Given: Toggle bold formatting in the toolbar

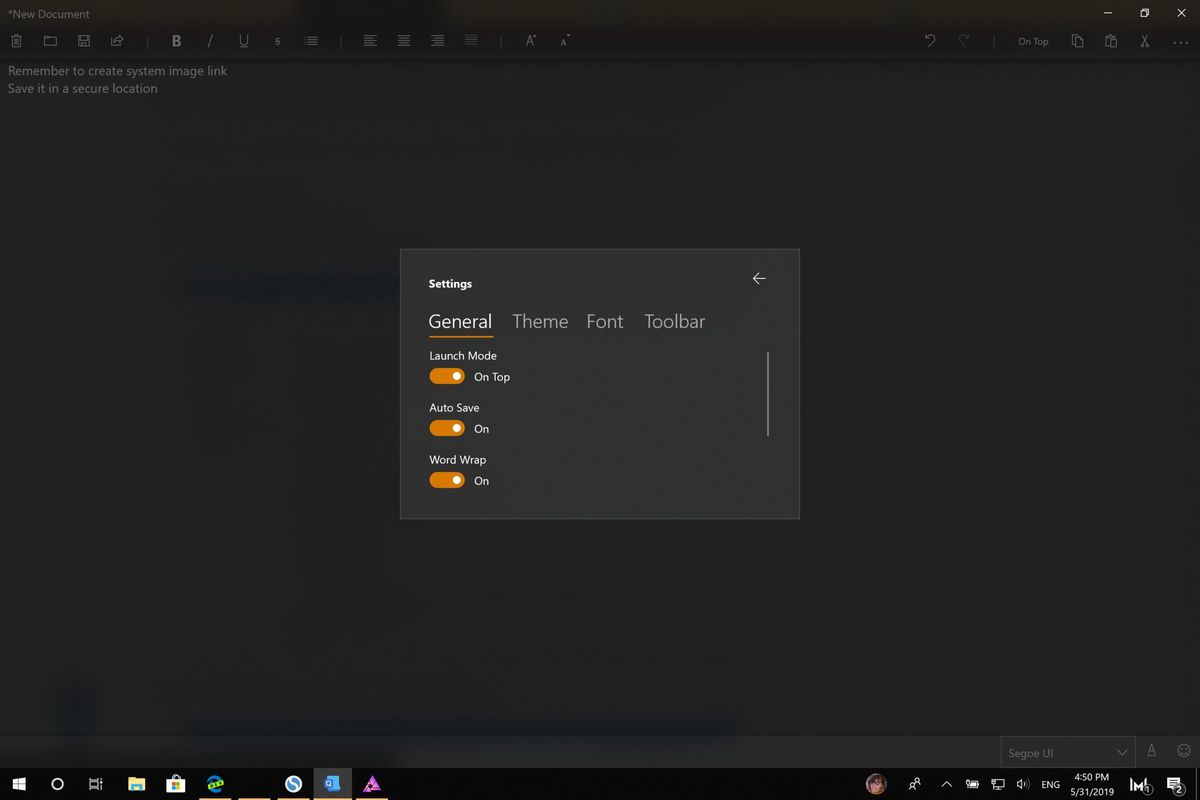Looking at the screenshot, I should [176, 41].
